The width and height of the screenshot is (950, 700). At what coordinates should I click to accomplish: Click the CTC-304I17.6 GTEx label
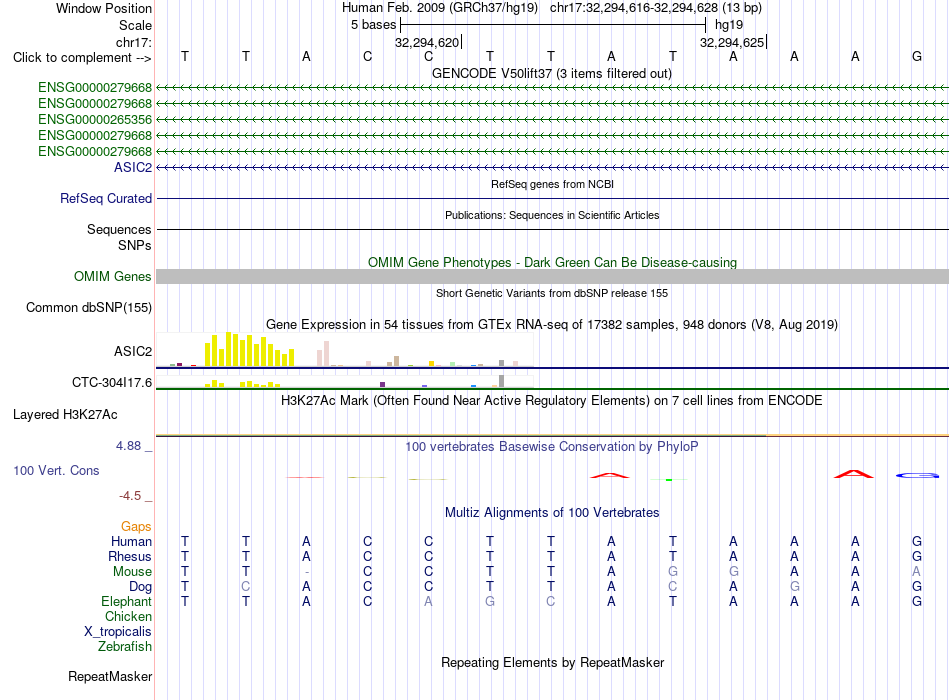click(112, 382)
